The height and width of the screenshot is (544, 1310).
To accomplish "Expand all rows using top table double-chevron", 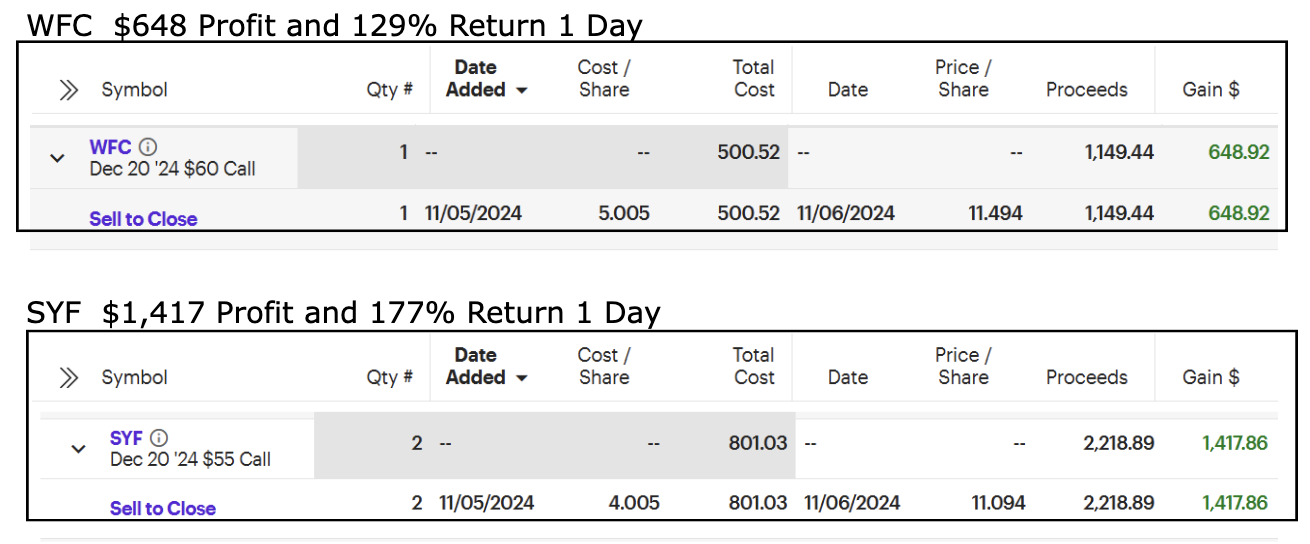I will pyautogui.click(x=68, y=90).
